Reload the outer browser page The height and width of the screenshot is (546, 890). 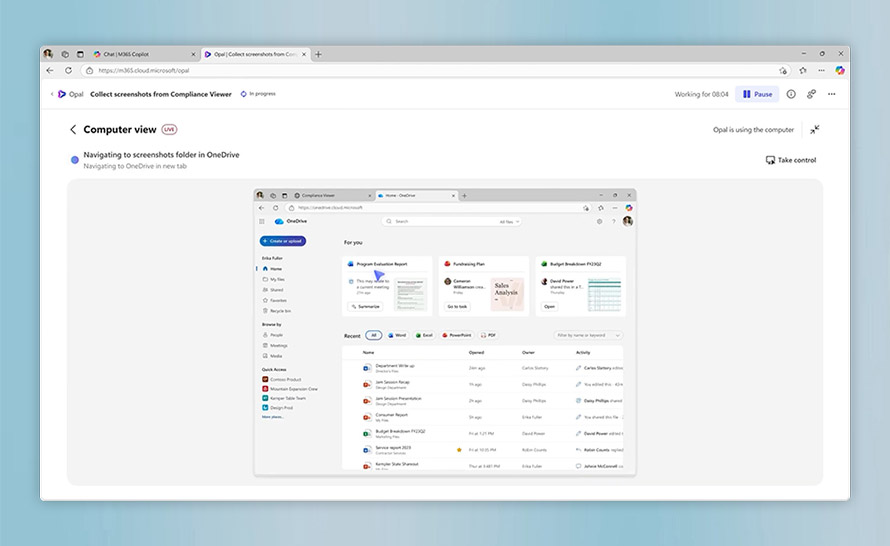coord(68,70)
